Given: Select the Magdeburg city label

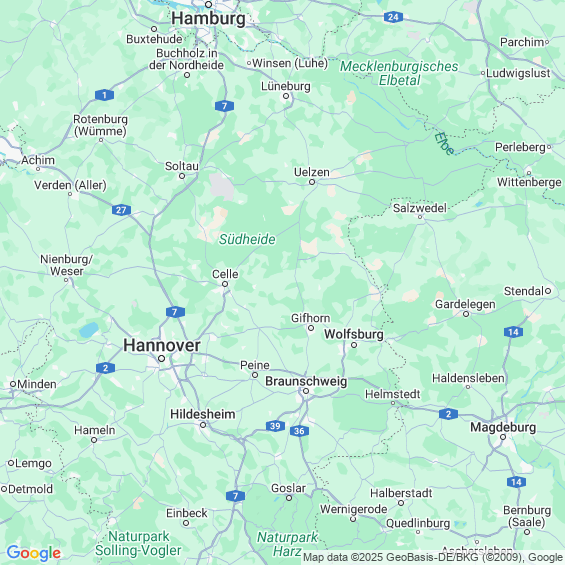Looking at the screenshot, I should (x=503, y=427).
